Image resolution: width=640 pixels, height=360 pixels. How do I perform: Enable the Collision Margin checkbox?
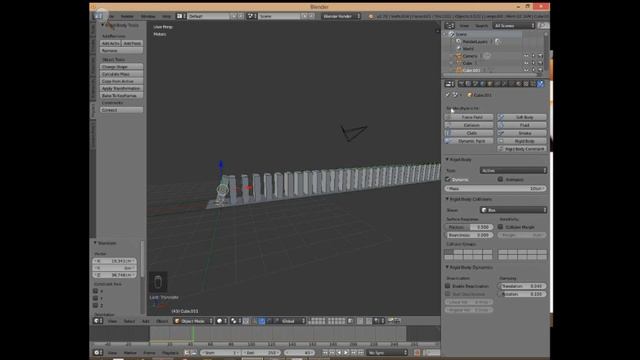pos(500,227)
